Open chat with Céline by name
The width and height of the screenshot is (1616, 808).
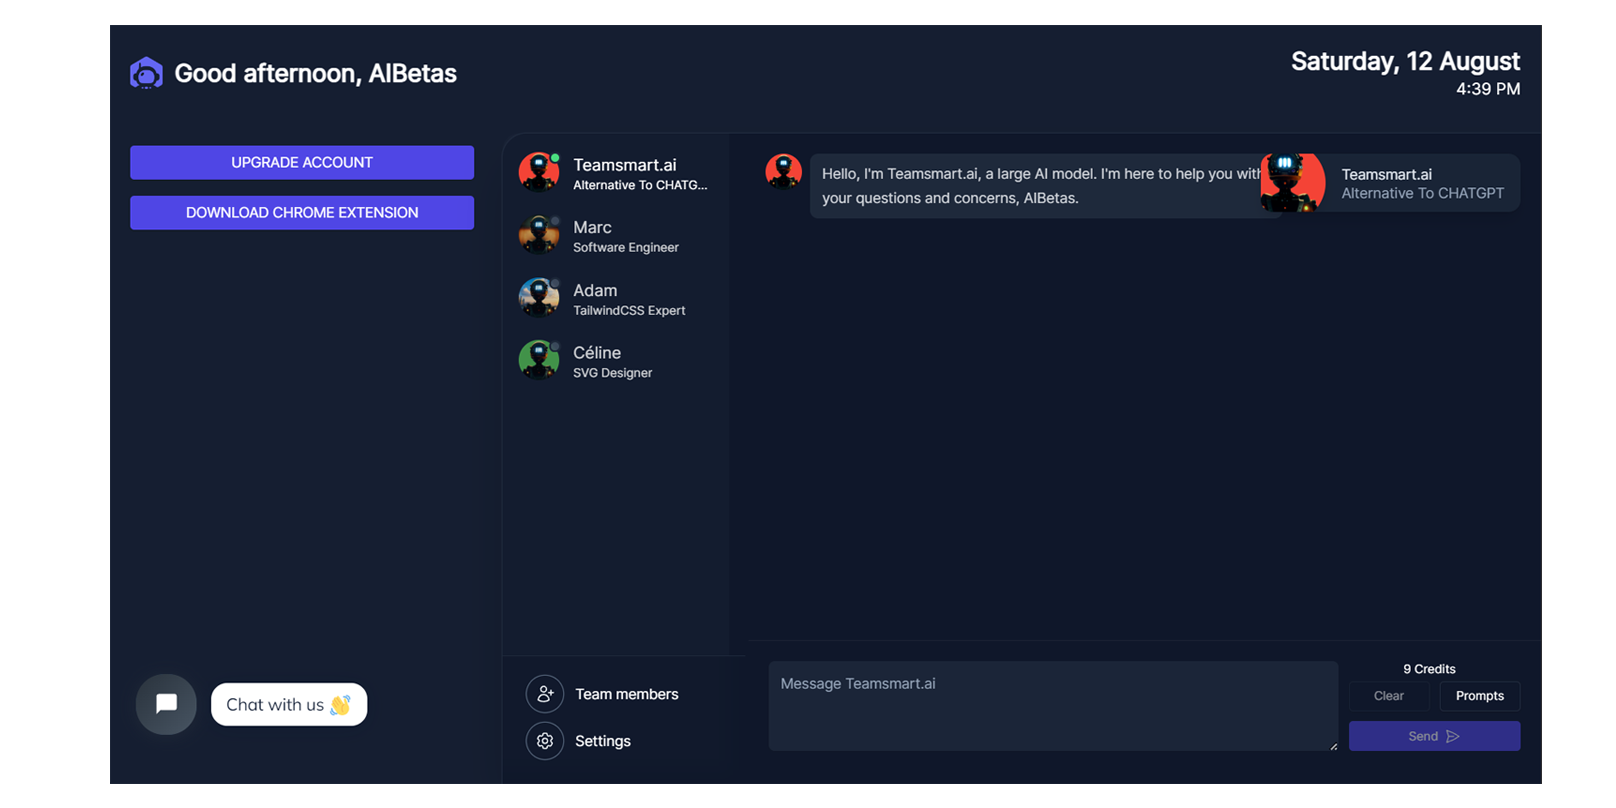tap(597, 352)
